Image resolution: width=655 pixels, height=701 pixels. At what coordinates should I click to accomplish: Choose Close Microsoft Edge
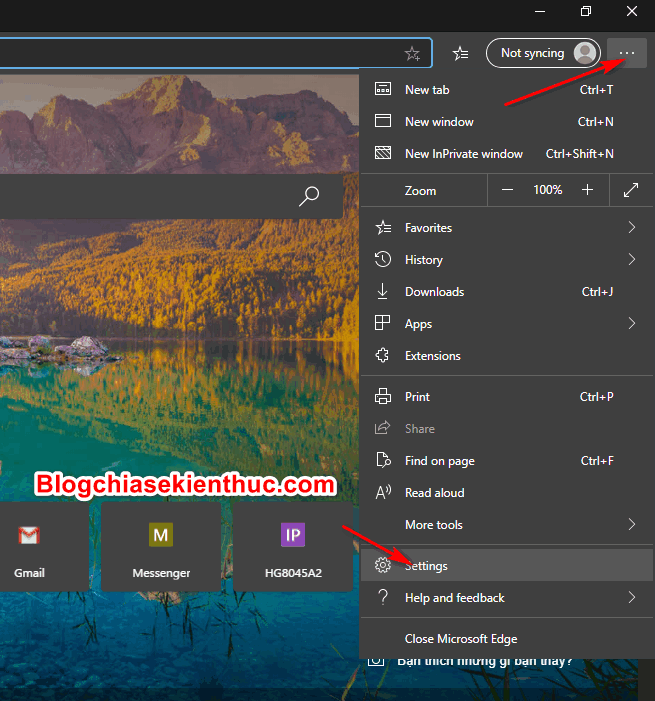click(506, 638)
